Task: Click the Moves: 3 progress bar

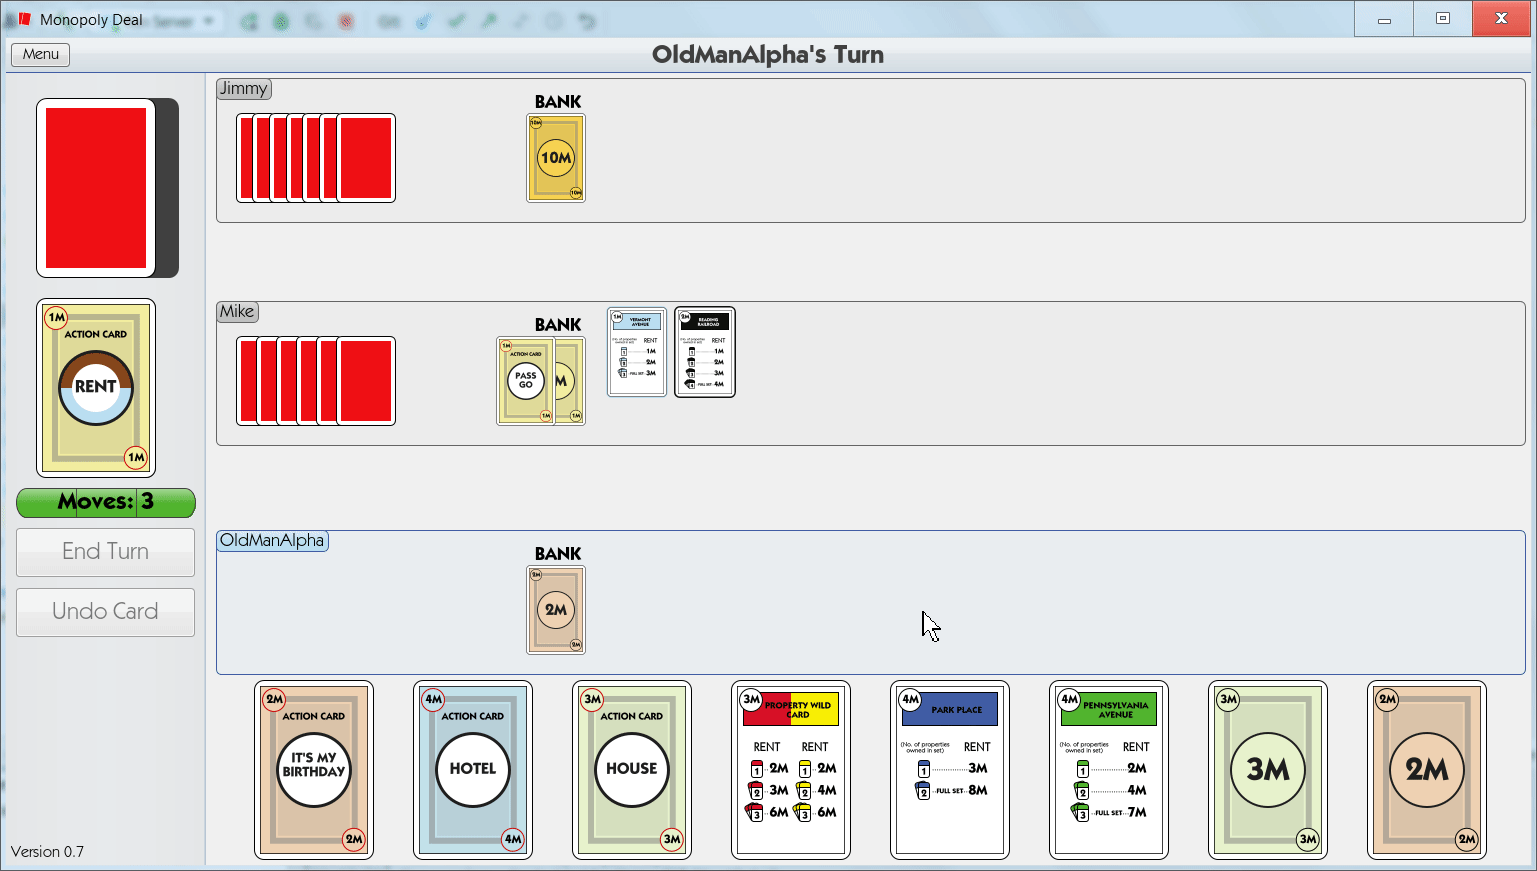Action: tap(105, 502)
